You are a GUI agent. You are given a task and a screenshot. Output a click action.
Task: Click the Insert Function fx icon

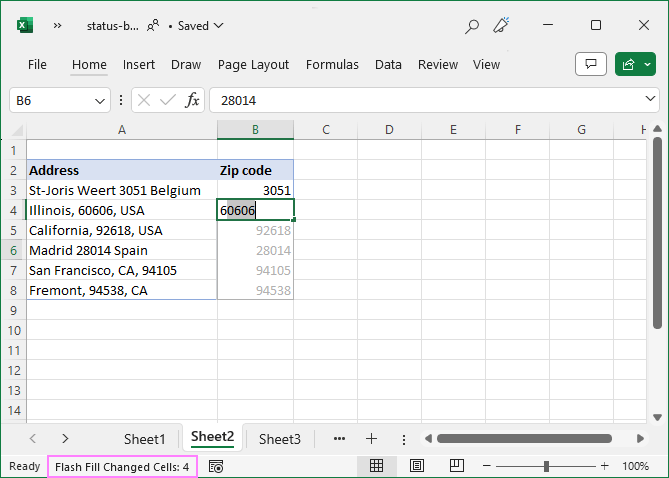(x=192, y=100)
